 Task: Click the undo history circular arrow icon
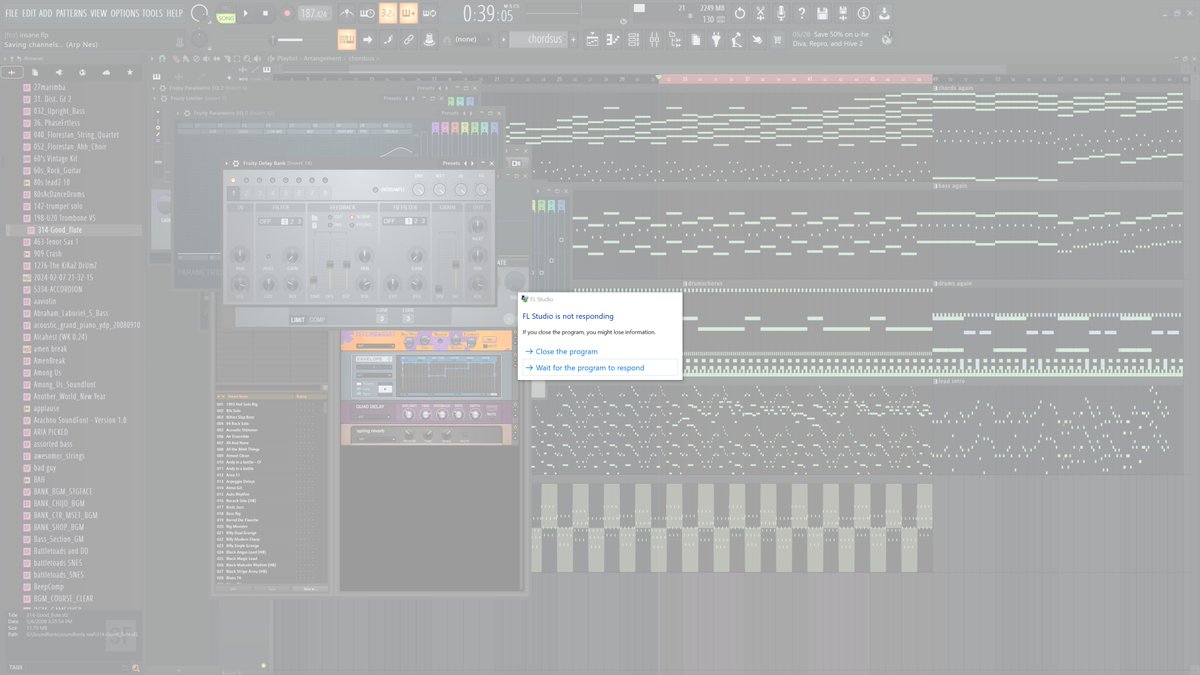(x=739, y=13)
